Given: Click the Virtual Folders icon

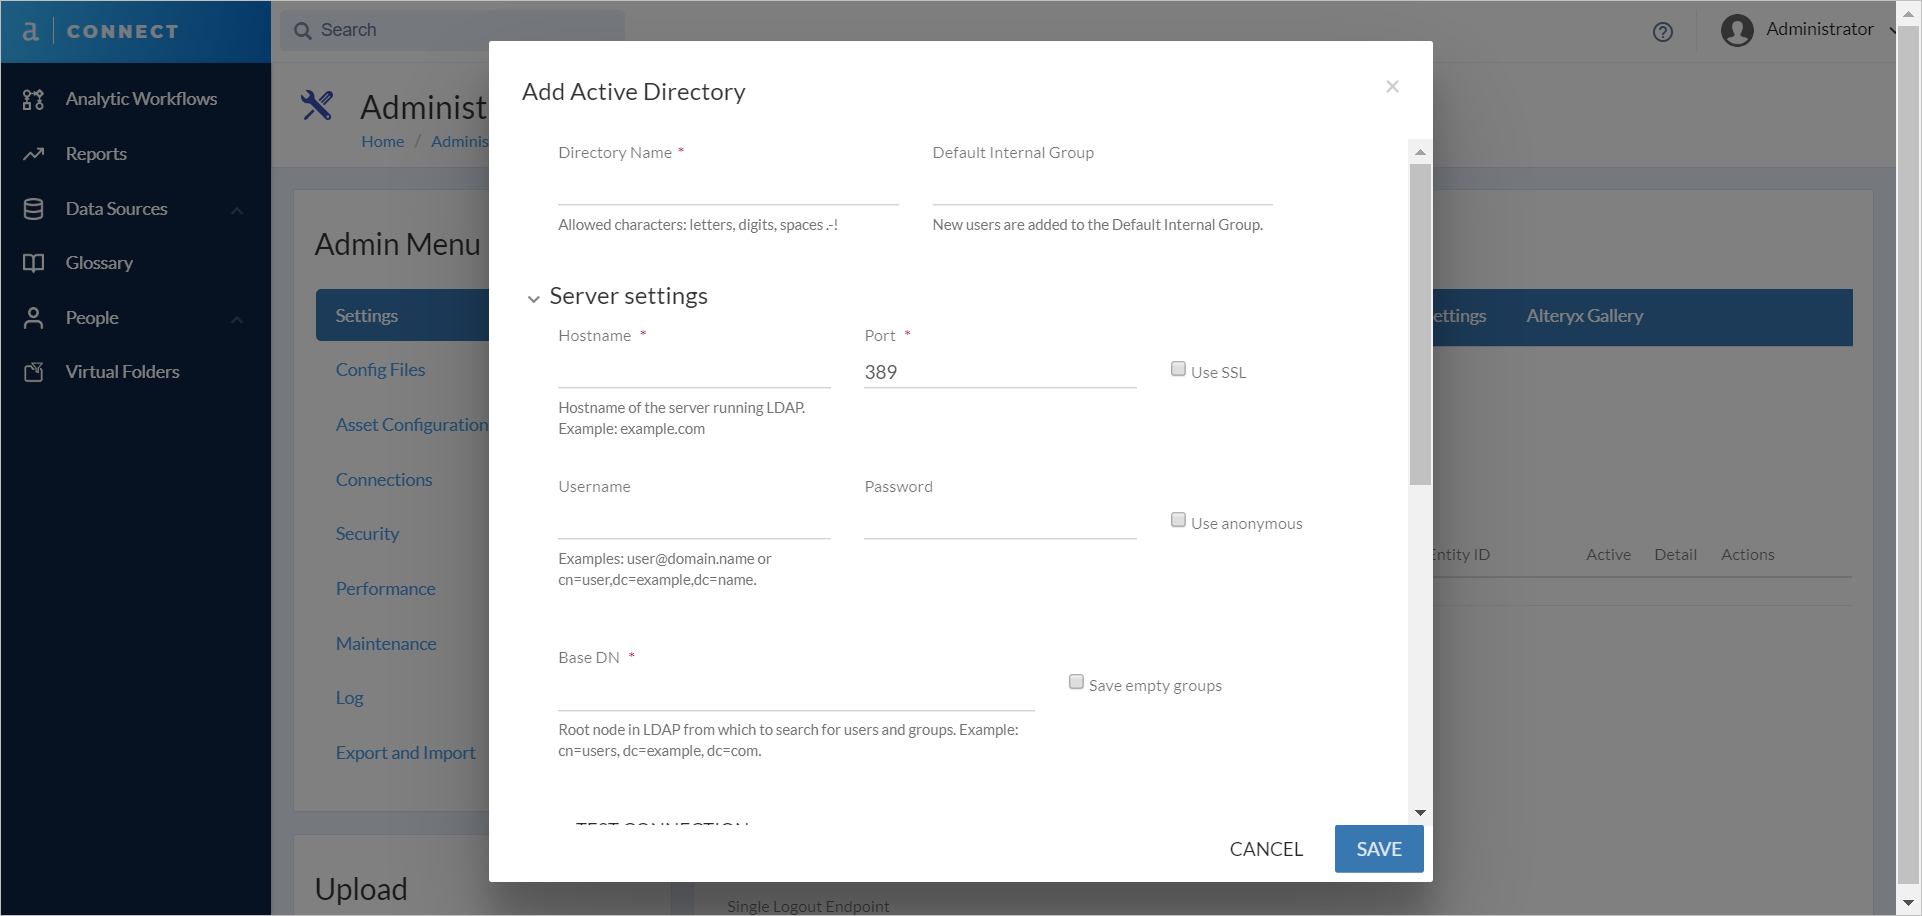Looking at the screenshot, I should [x=34, y=372].
